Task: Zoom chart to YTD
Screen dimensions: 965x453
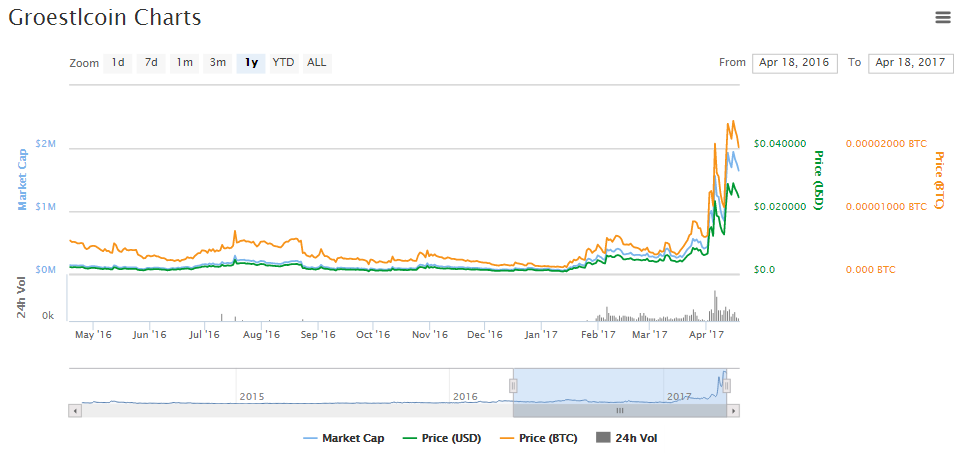Action: pyautogui.click(x=284, y=63)
